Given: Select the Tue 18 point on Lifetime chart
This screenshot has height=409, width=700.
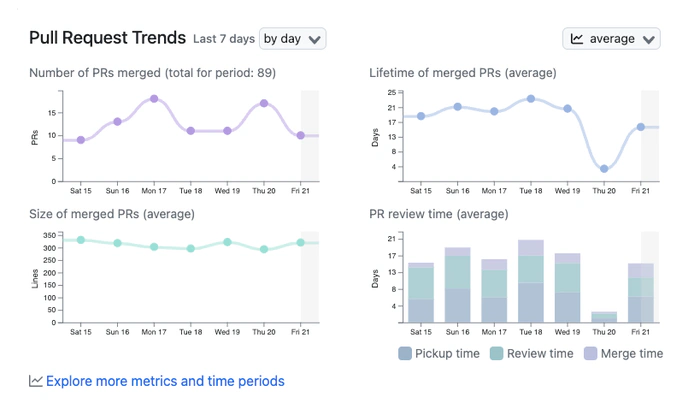Looking at the screenshot, I should click(x=531, y=99).
